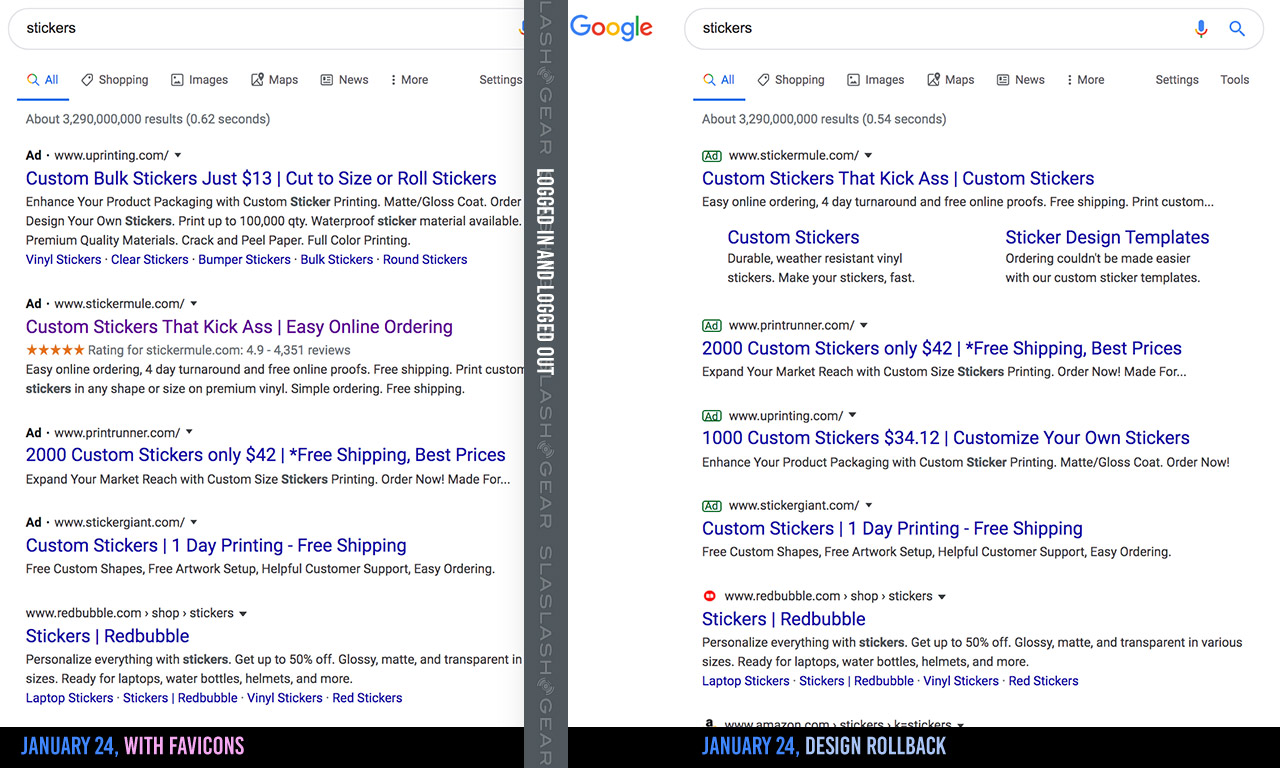This screenshot has height=768, width=1280.
Task: Switch to Maps tab in right search page
Action: point(950,80)
